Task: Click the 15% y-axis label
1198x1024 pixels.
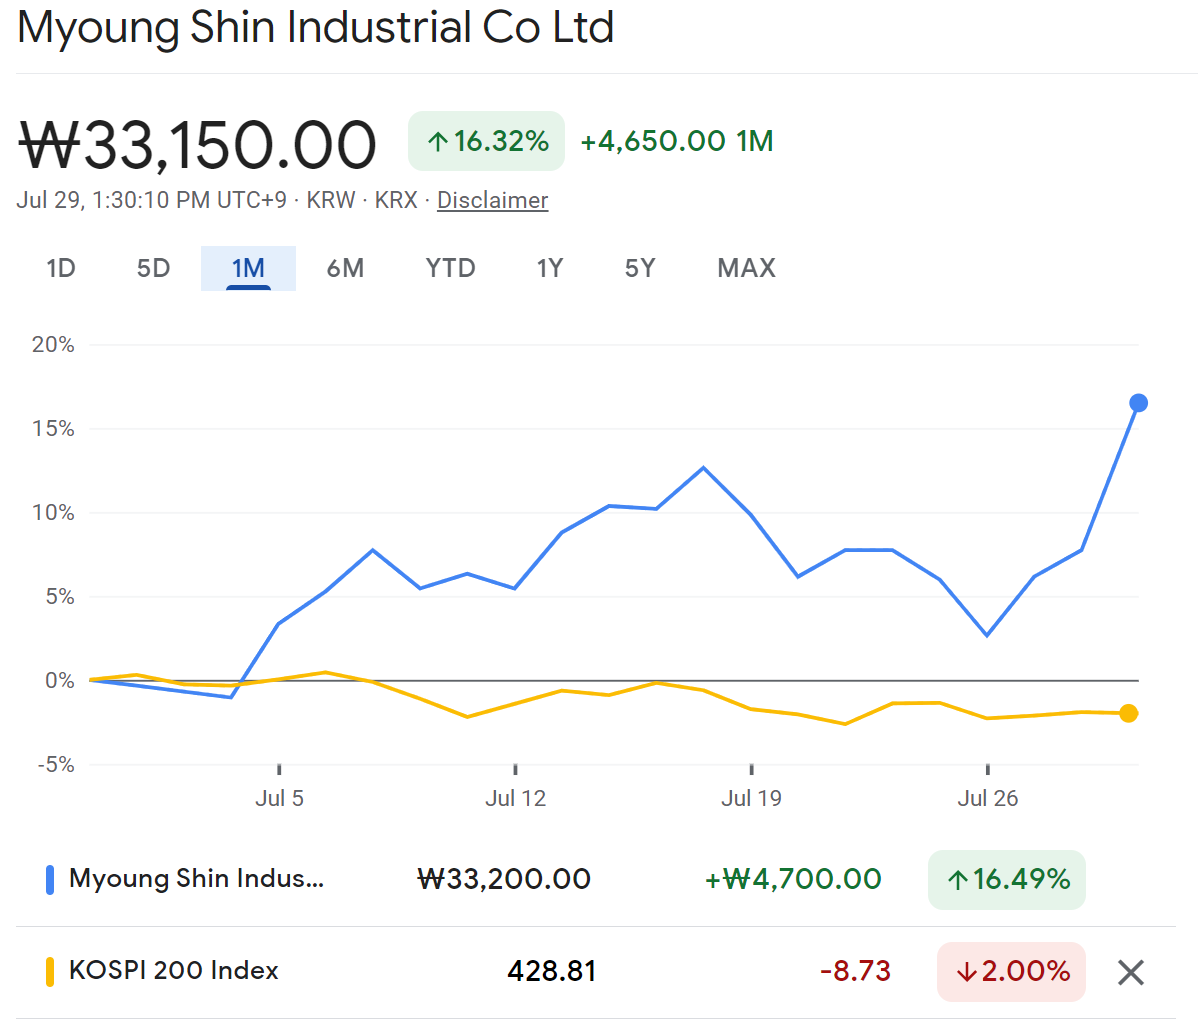Action: [x=53, y=429]
